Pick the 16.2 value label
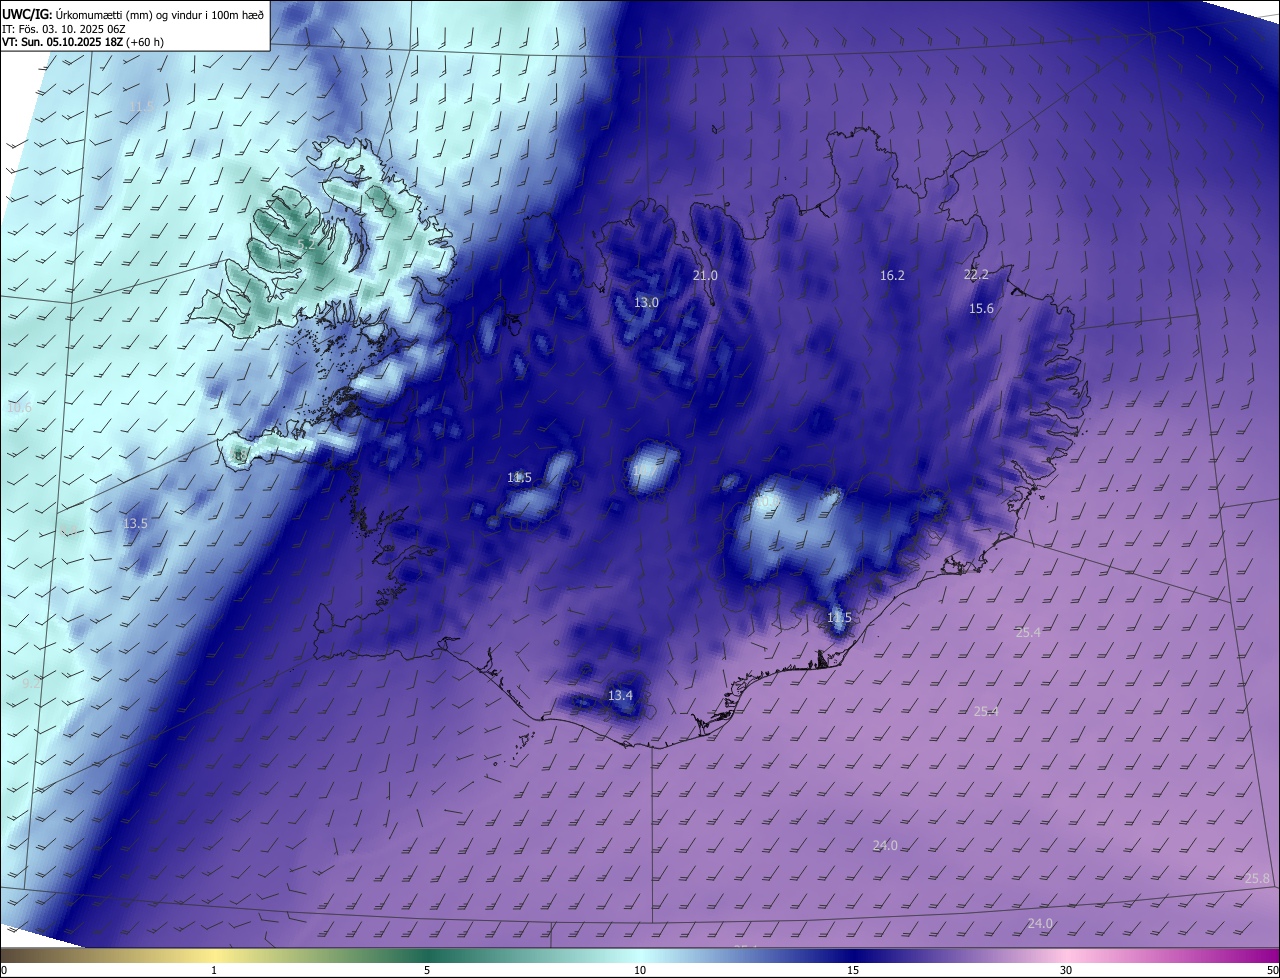This screenshot has width=1280, height=978. pyautogui.click(x=892, y=275)
